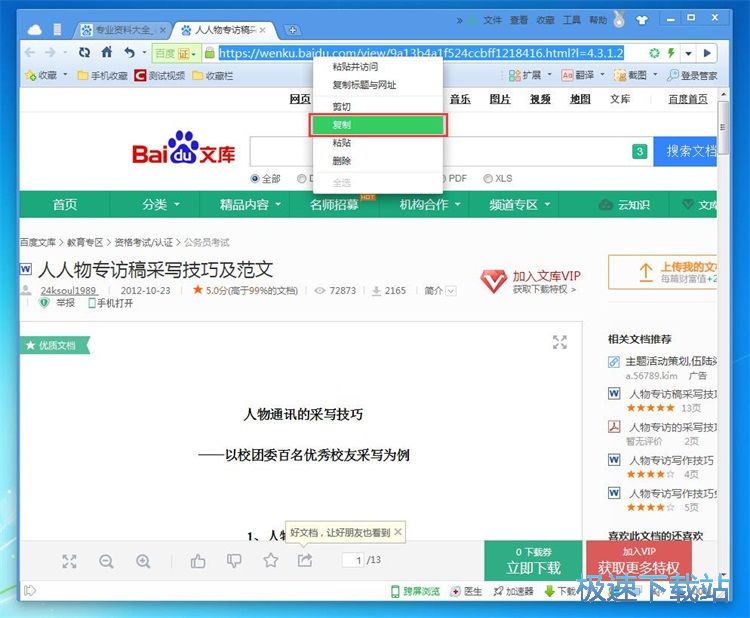750x618 pixels.
Task: Choose 粘贴并访问 in the context menu
Action: 378,66
